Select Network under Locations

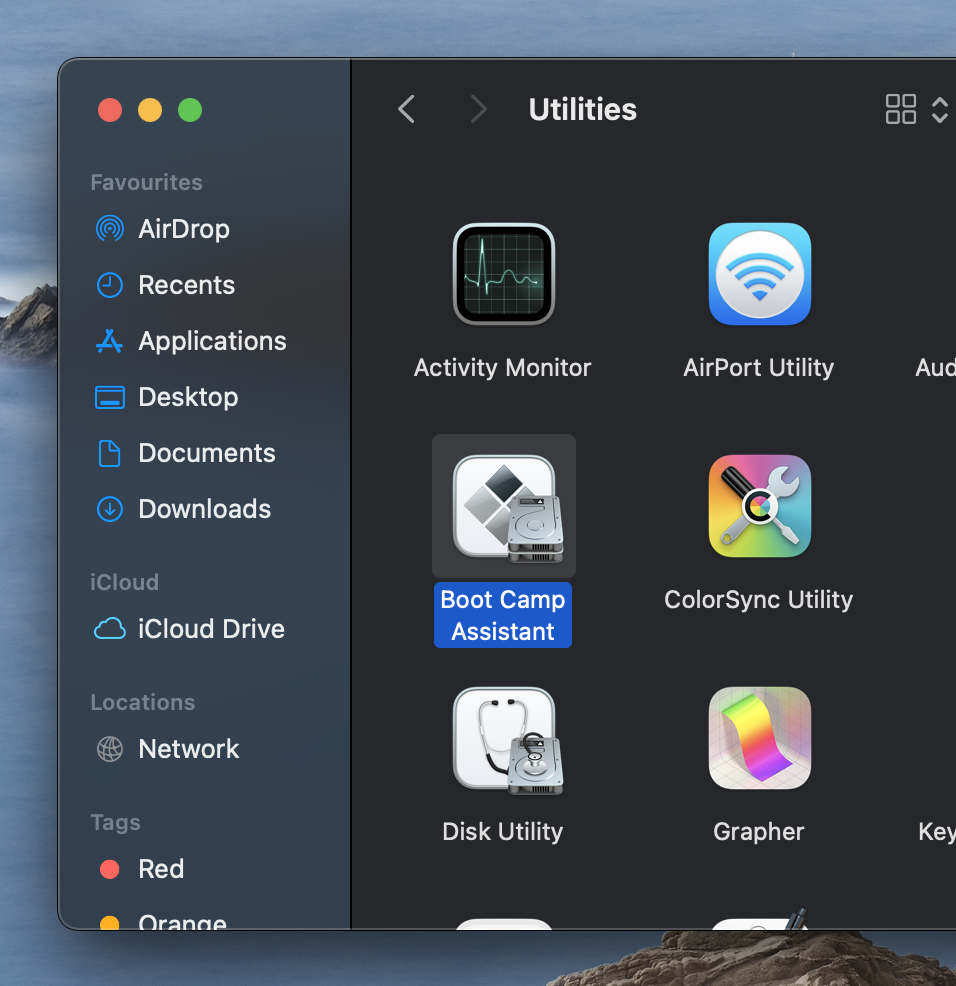[x=189, y=749]
